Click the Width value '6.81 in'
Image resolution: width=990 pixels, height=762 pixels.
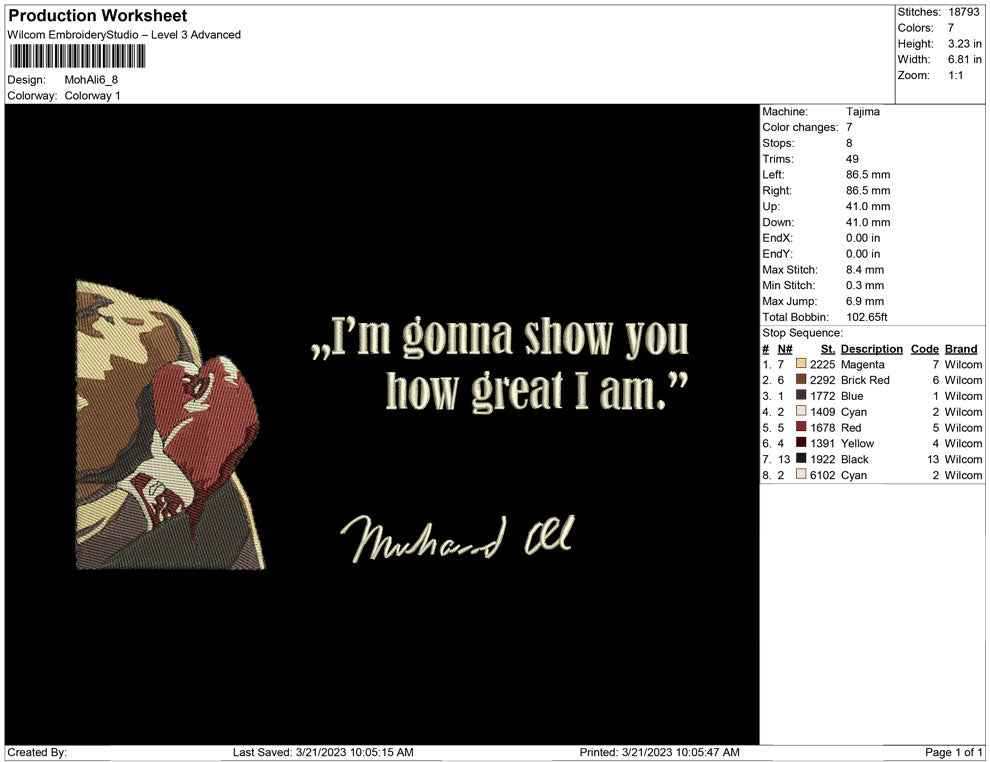coord(964,59)
